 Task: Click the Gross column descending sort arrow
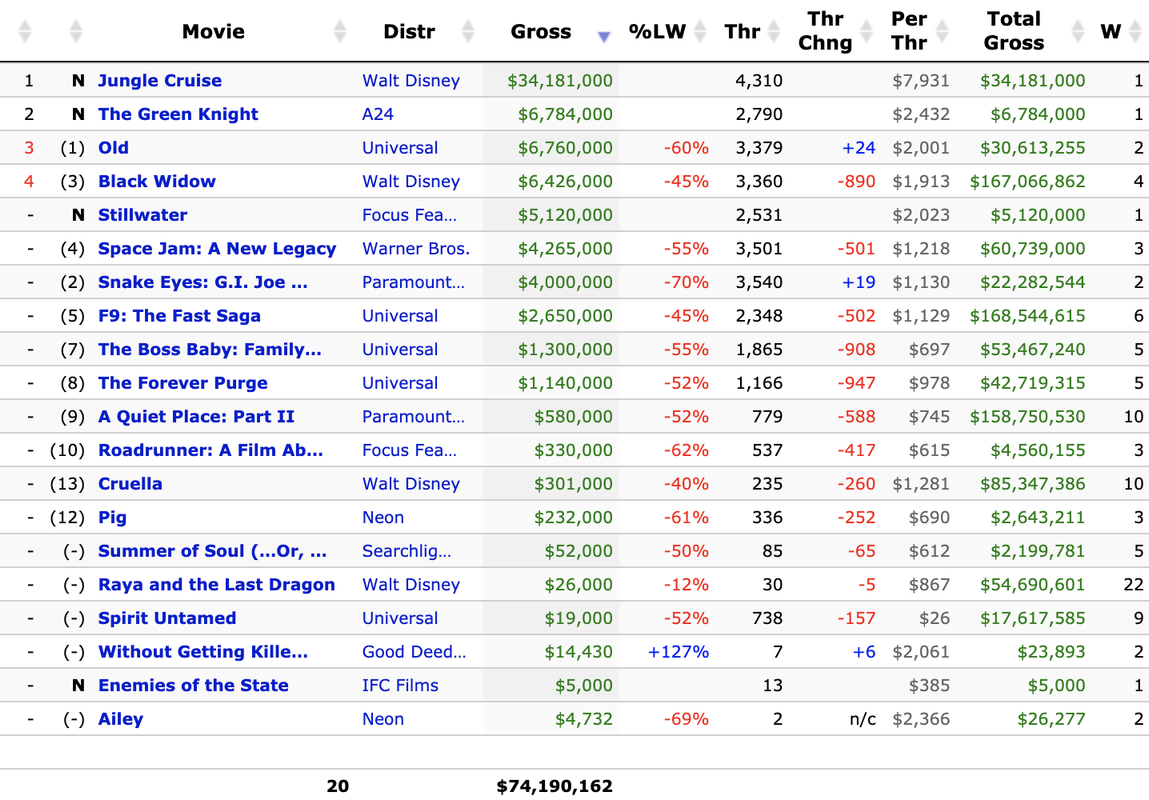[604, 37]
